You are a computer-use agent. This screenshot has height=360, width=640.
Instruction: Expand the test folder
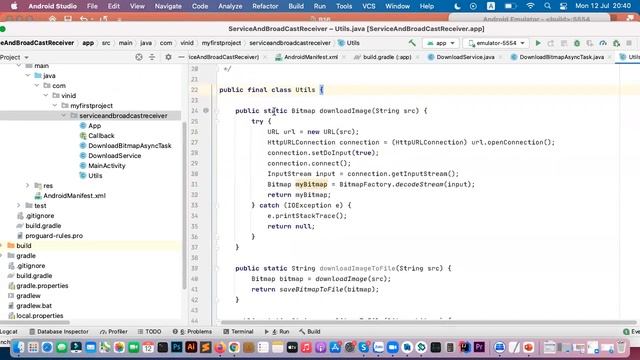(19, 206)
